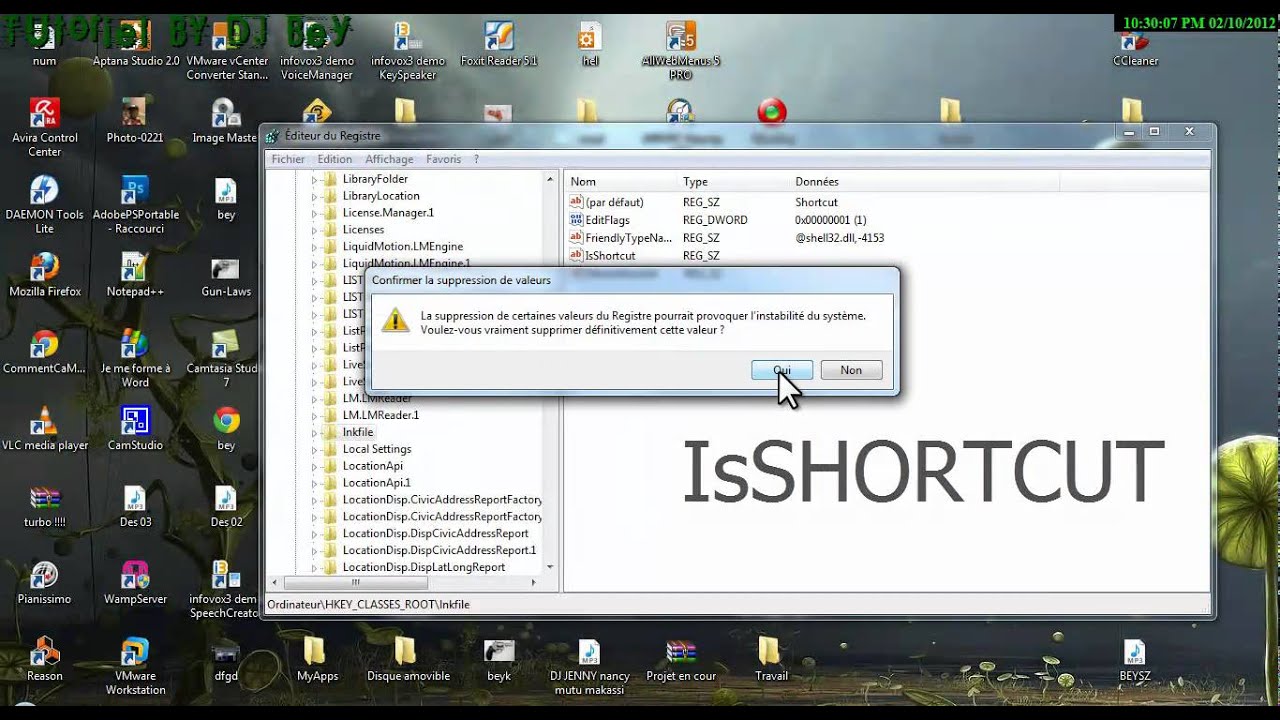Select the lnkfile key in tree
1280x720 pixels.
click(x=357, y=432)
